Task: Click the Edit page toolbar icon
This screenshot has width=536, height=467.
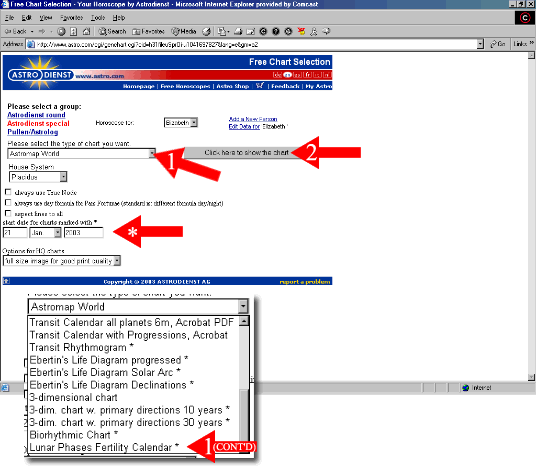Action: (x=251, y=31)
